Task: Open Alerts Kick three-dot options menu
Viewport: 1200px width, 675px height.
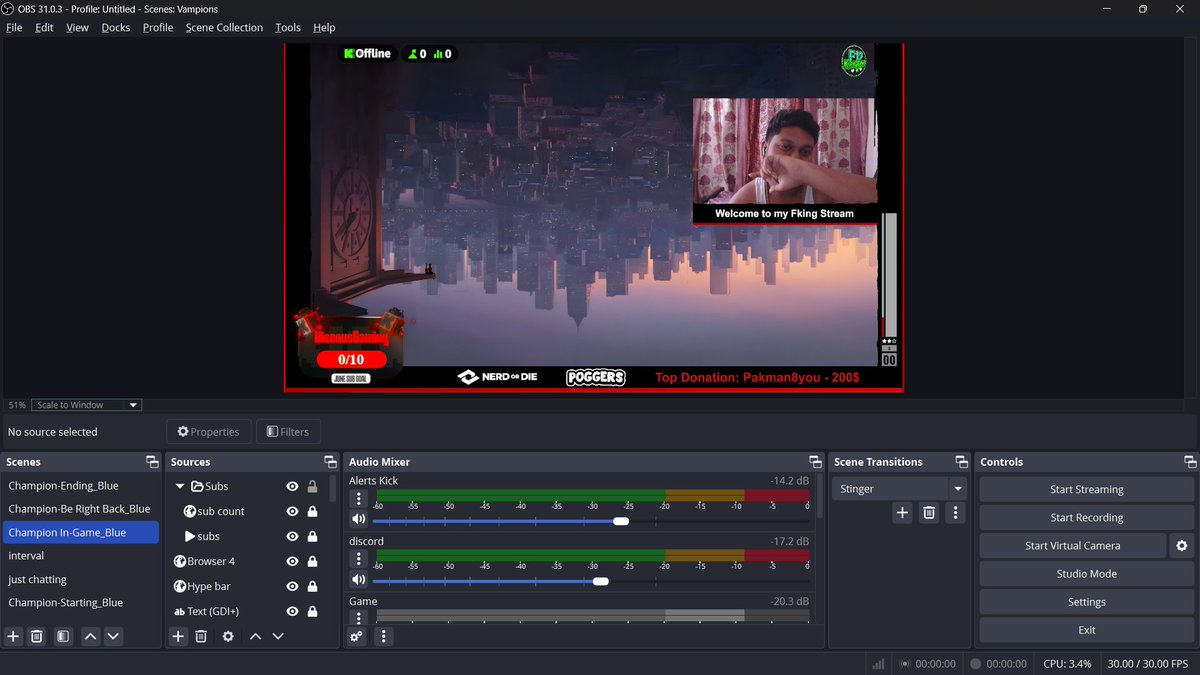Action: point(359,499)
